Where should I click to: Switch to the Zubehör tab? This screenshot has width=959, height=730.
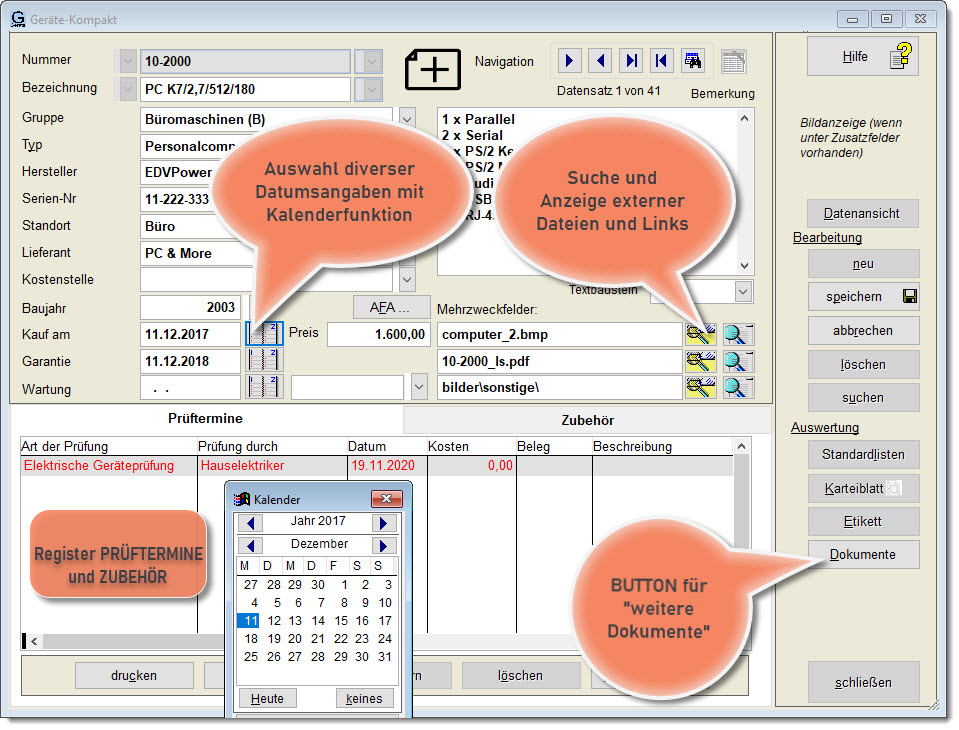tap(587, 421)
